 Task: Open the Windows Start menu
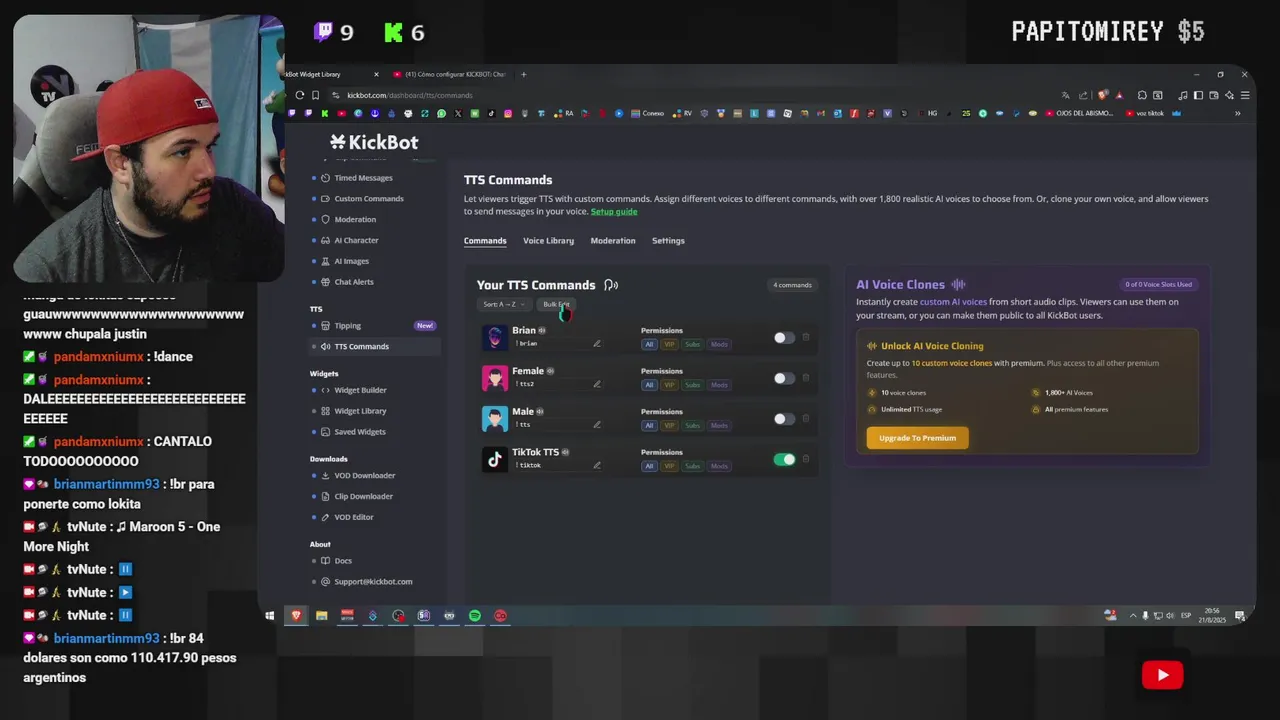270,616
